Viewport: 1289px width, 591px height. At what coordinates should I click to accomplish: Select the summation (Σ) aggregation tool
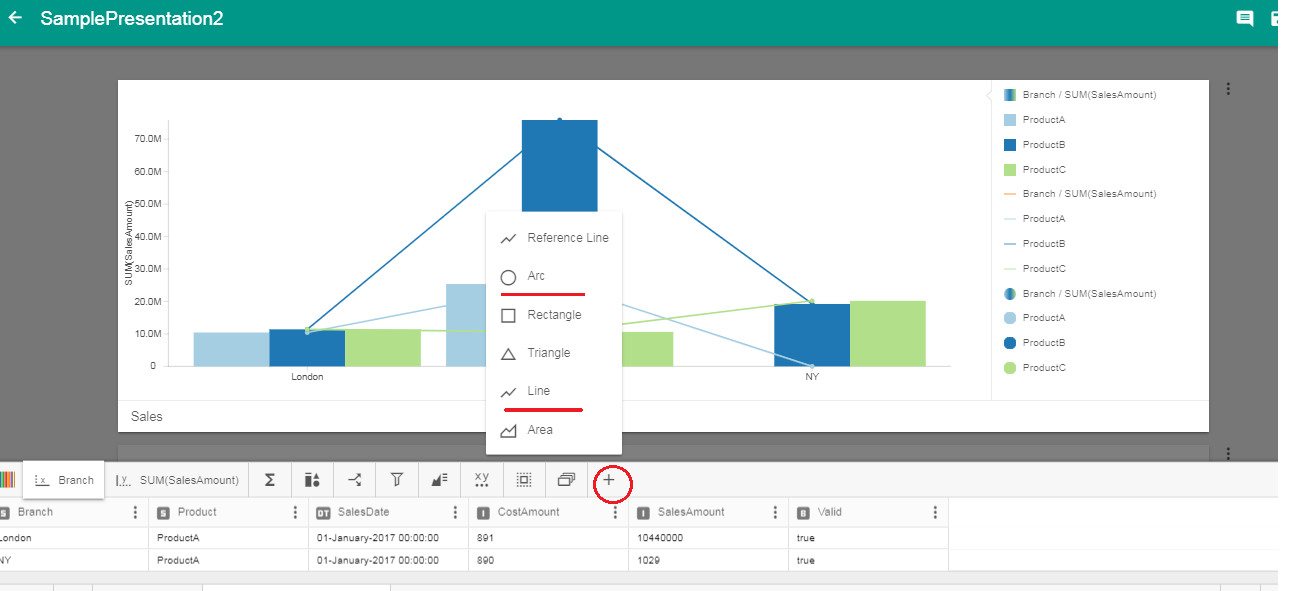pyautogui.click(x=269, y=480)
